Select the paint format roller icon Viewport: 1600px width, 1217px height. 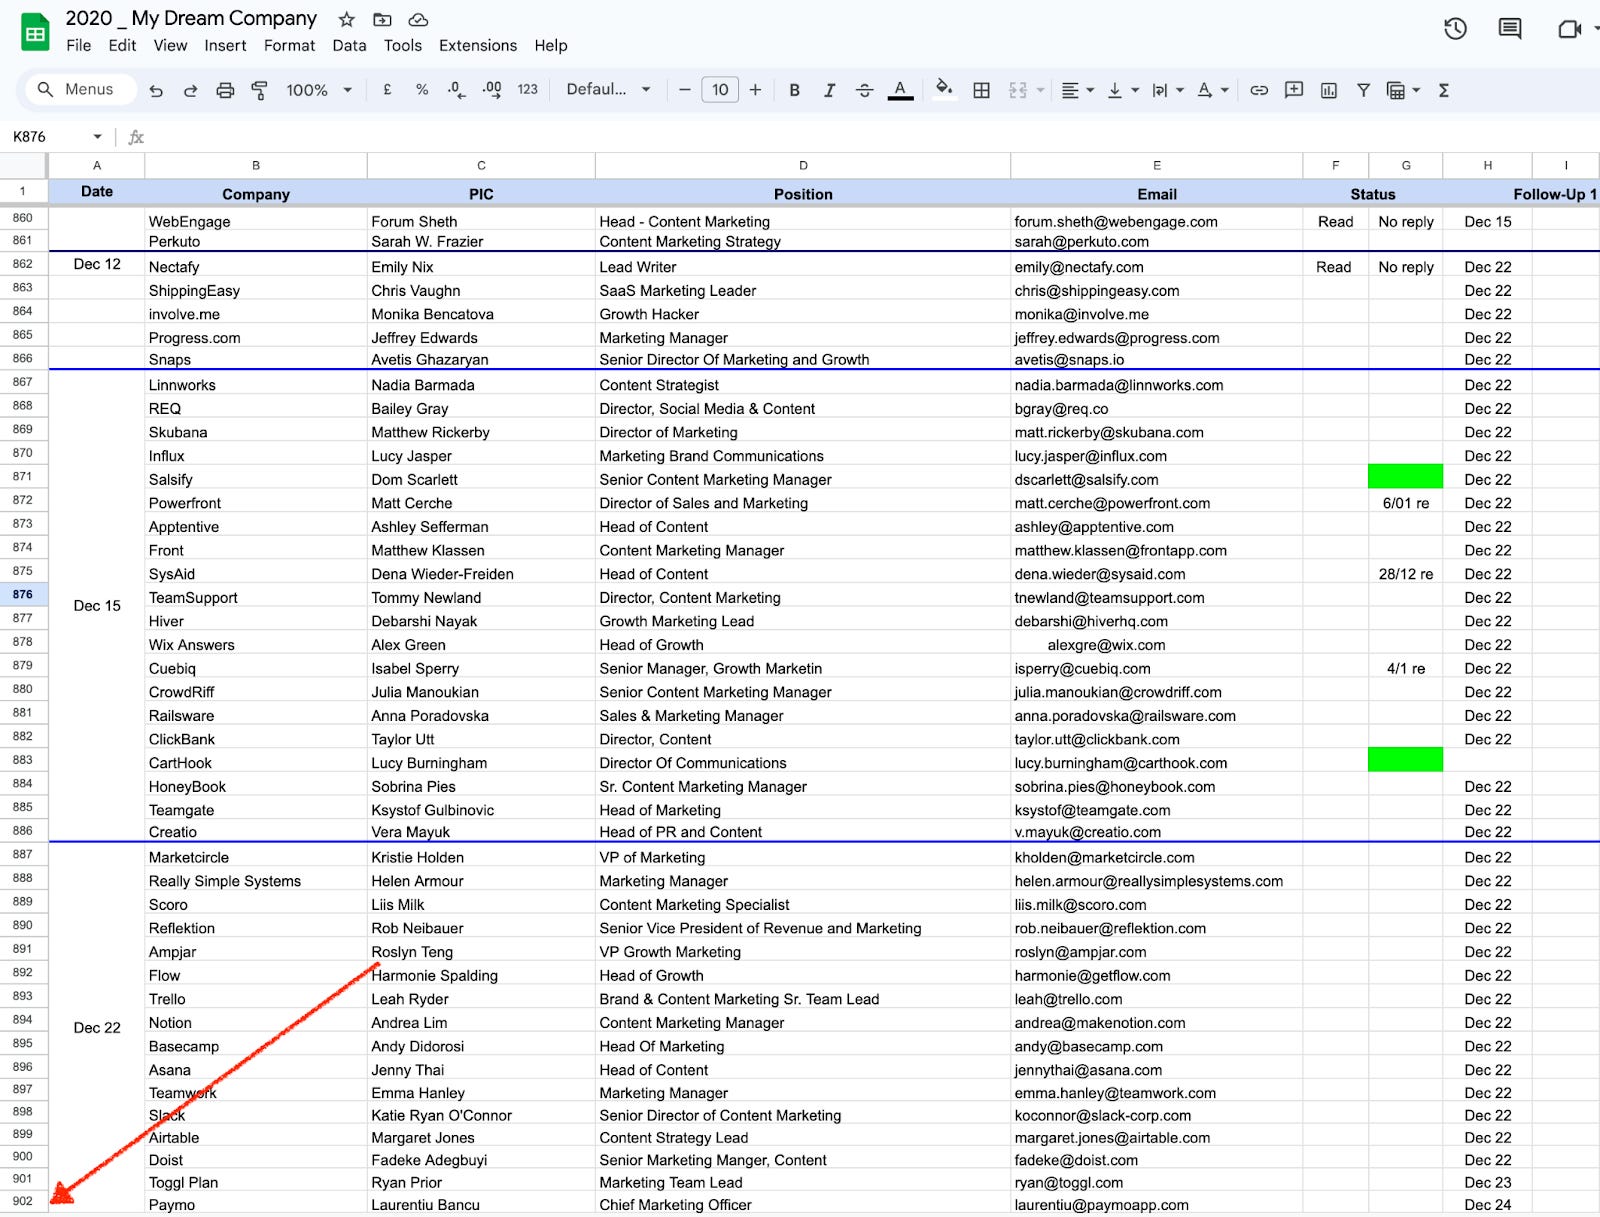(259, 90)
